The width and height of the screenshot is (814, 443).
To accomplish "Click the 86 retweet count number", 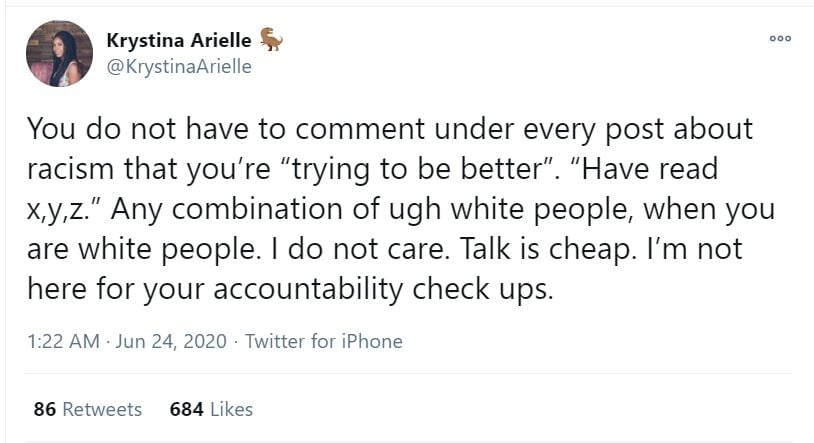I will [x=43, y=409].
